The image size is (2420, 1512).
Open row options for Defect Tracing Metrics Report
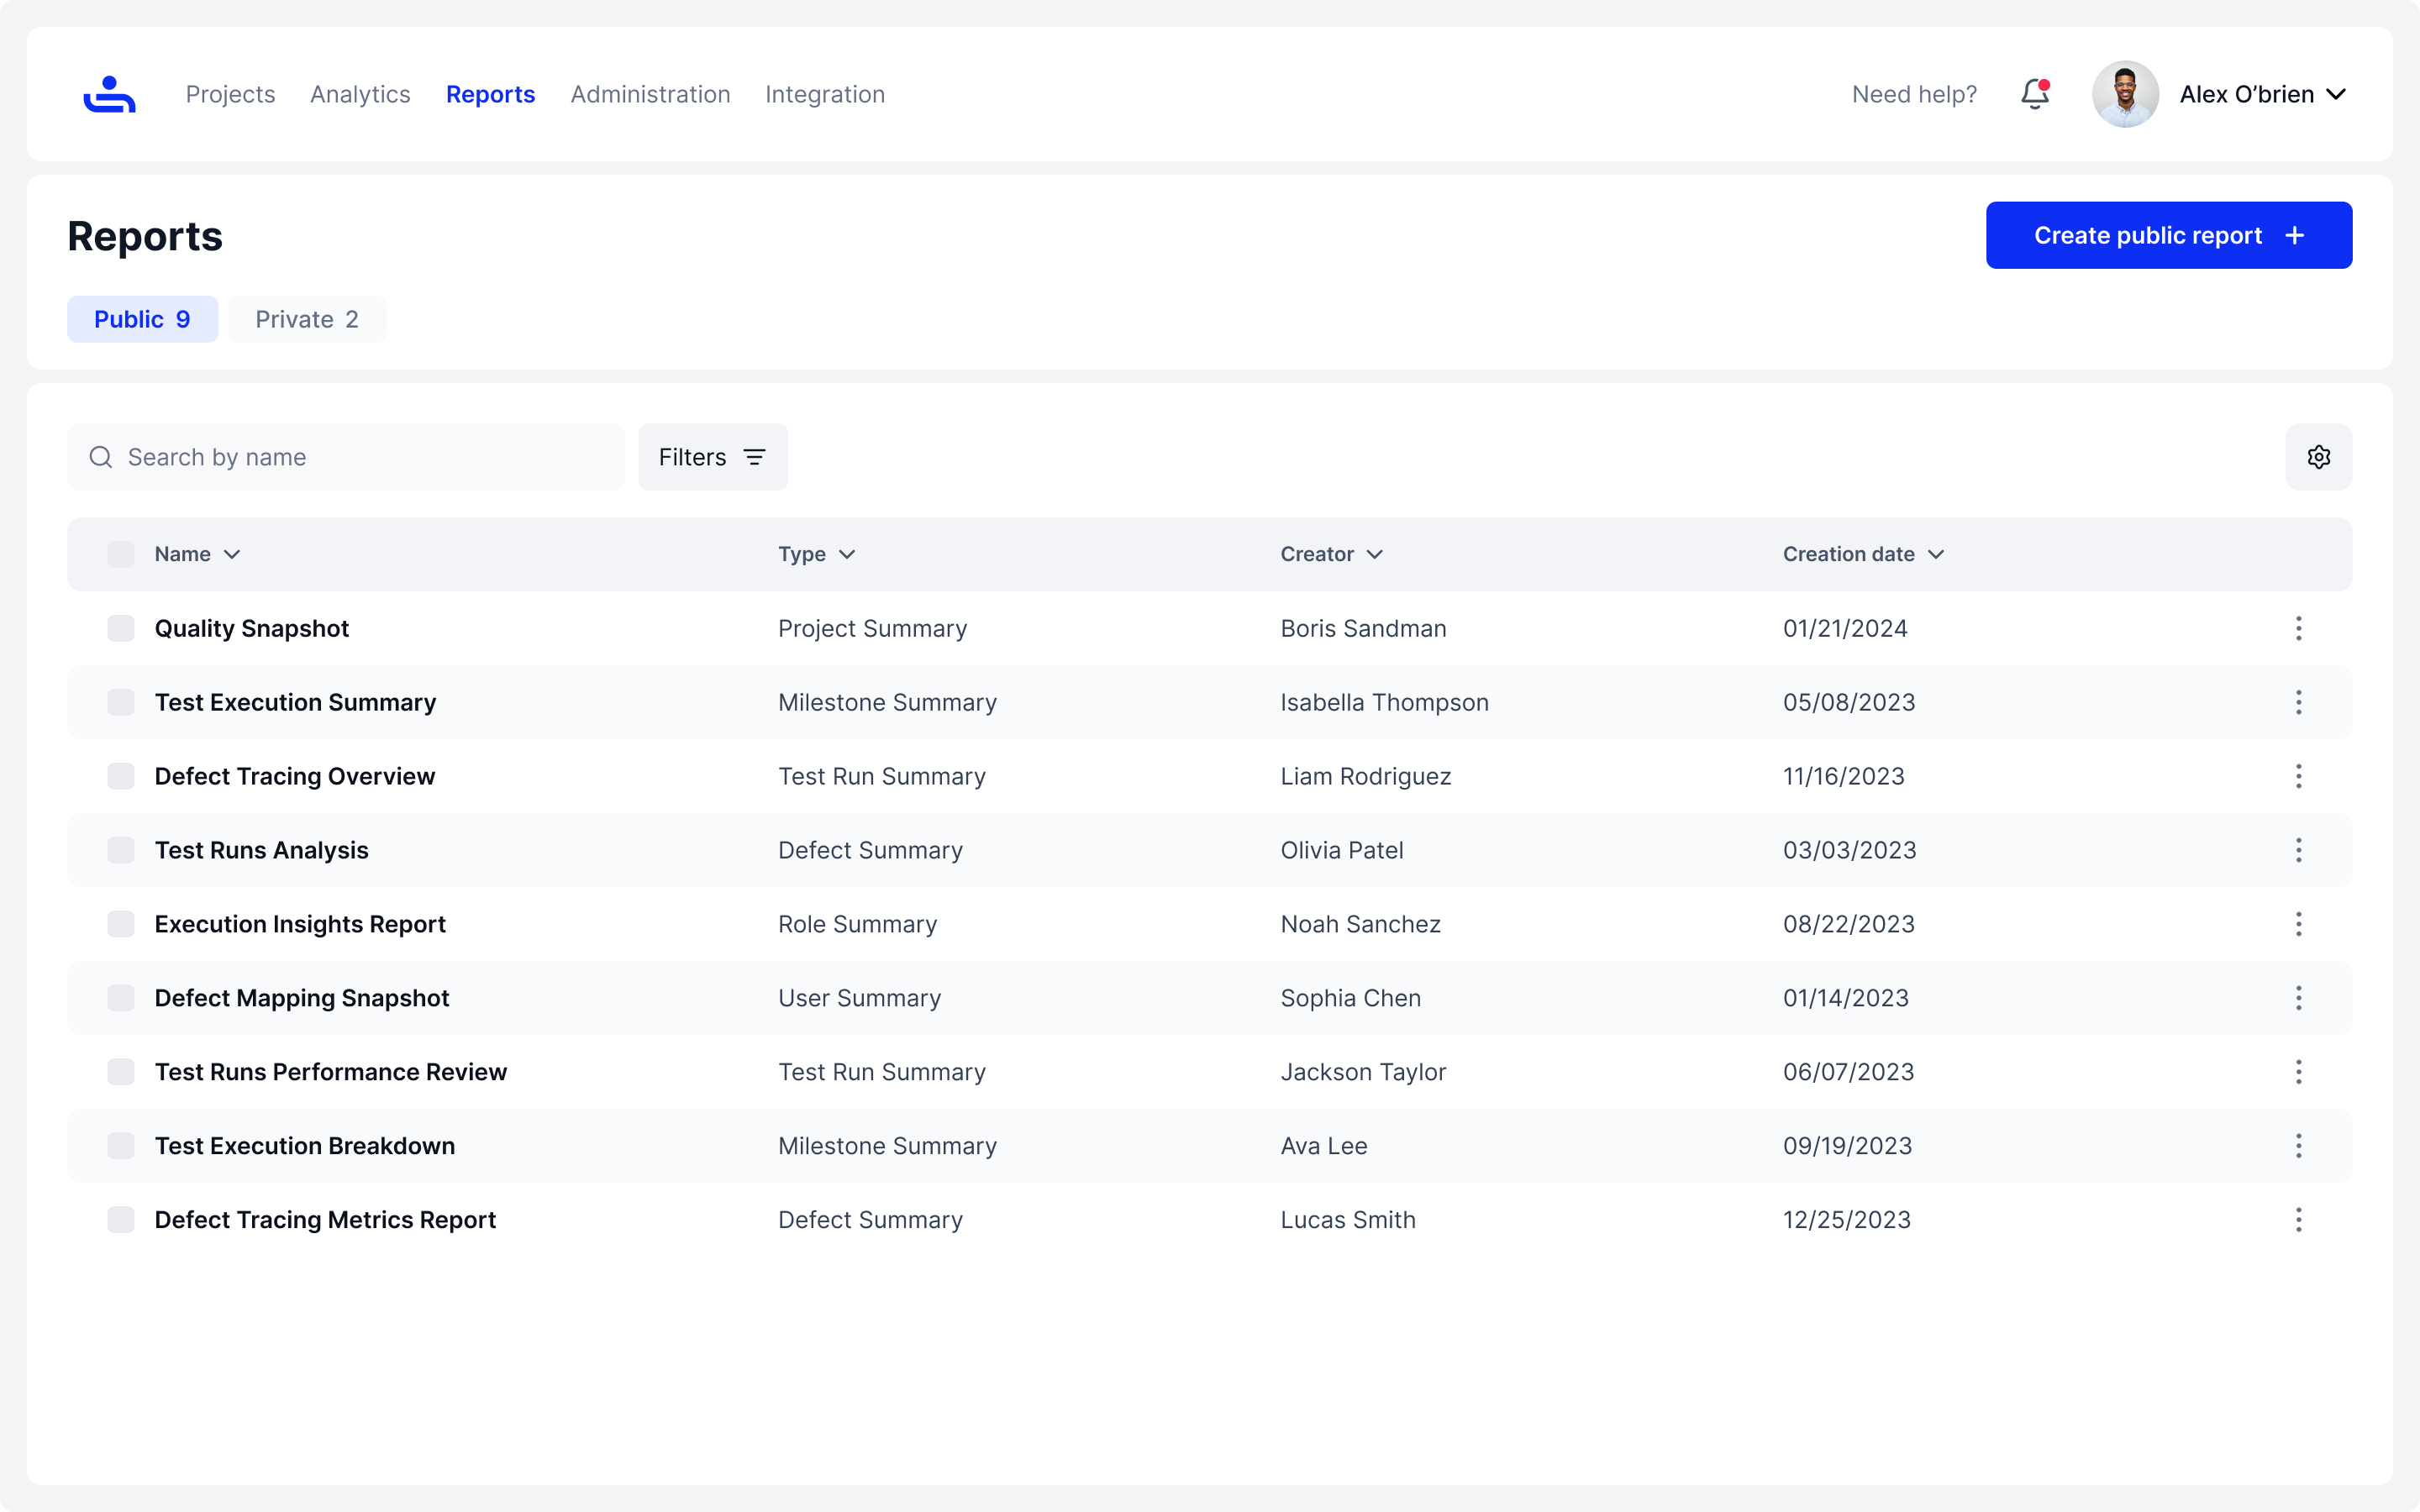(x=2298, y=1219)
